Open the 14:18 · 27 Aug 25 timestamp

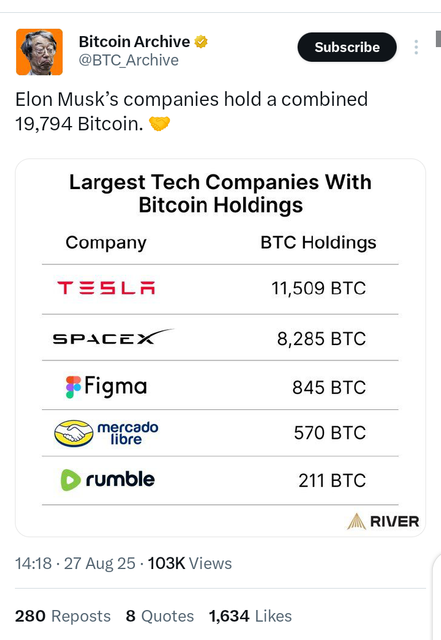(75, 564)
